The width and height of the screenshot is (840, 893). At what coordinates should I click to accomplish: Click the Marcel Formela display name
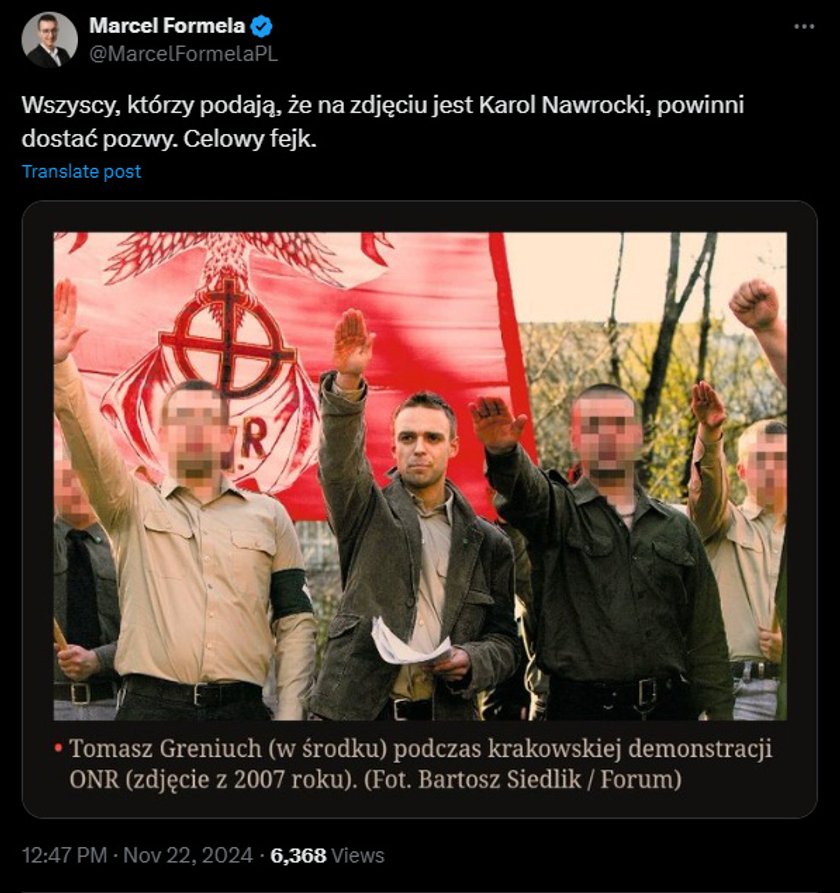point(167,26)
